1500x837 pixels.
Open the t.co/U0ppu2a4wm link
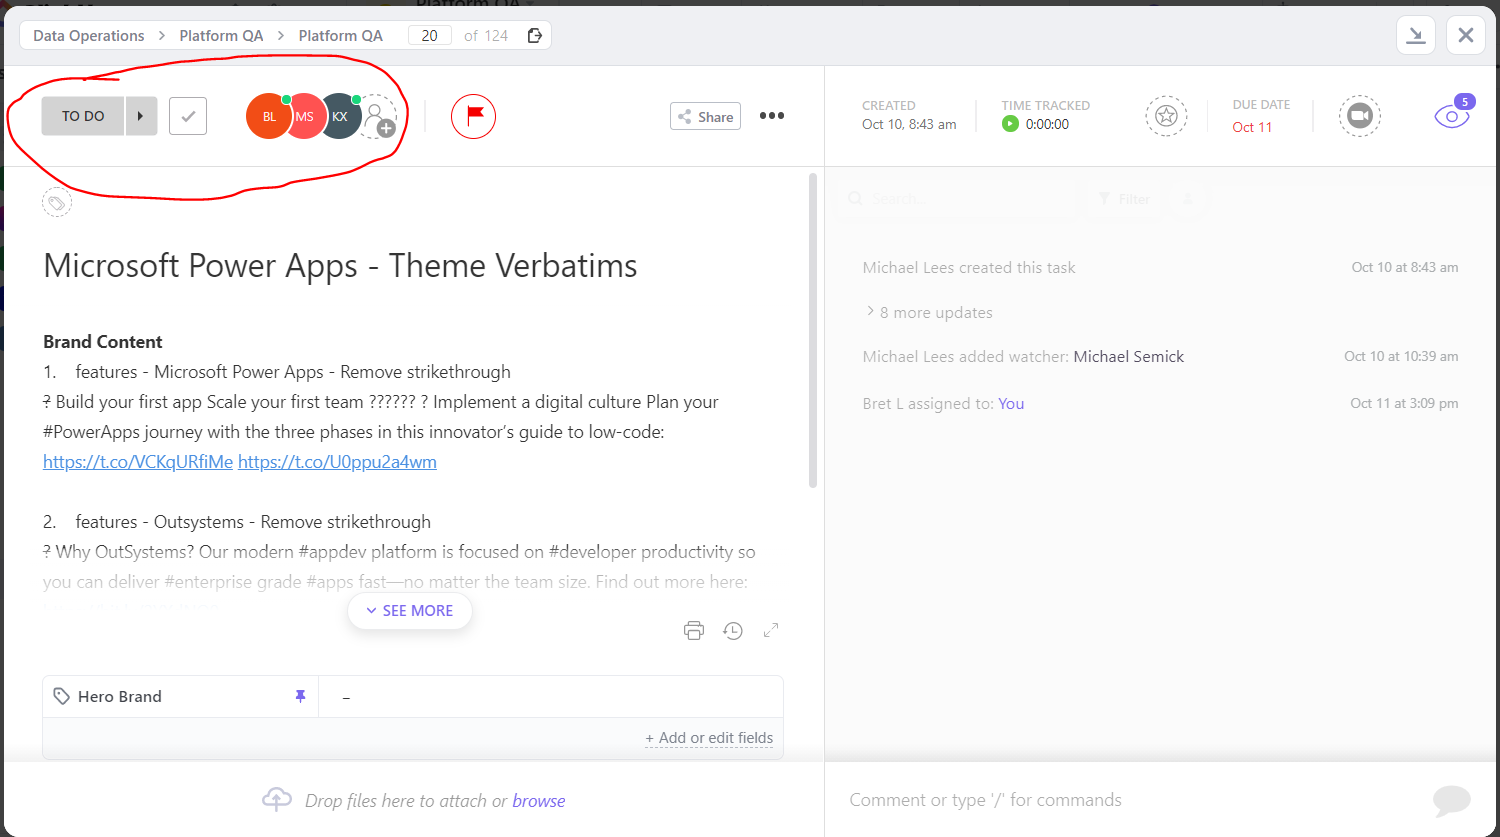tap(337, 462)
